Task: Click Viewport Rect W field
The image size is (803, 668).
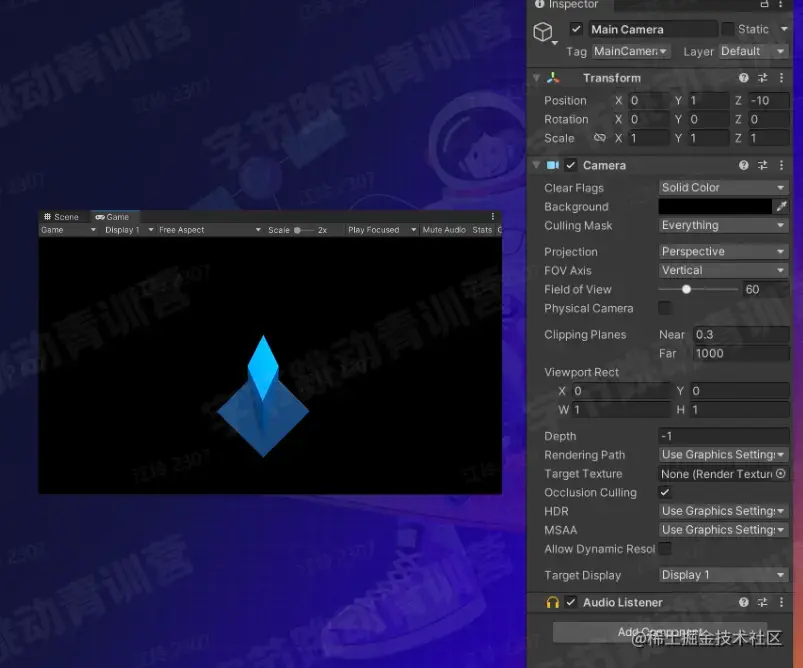Action: coord(621,410)
